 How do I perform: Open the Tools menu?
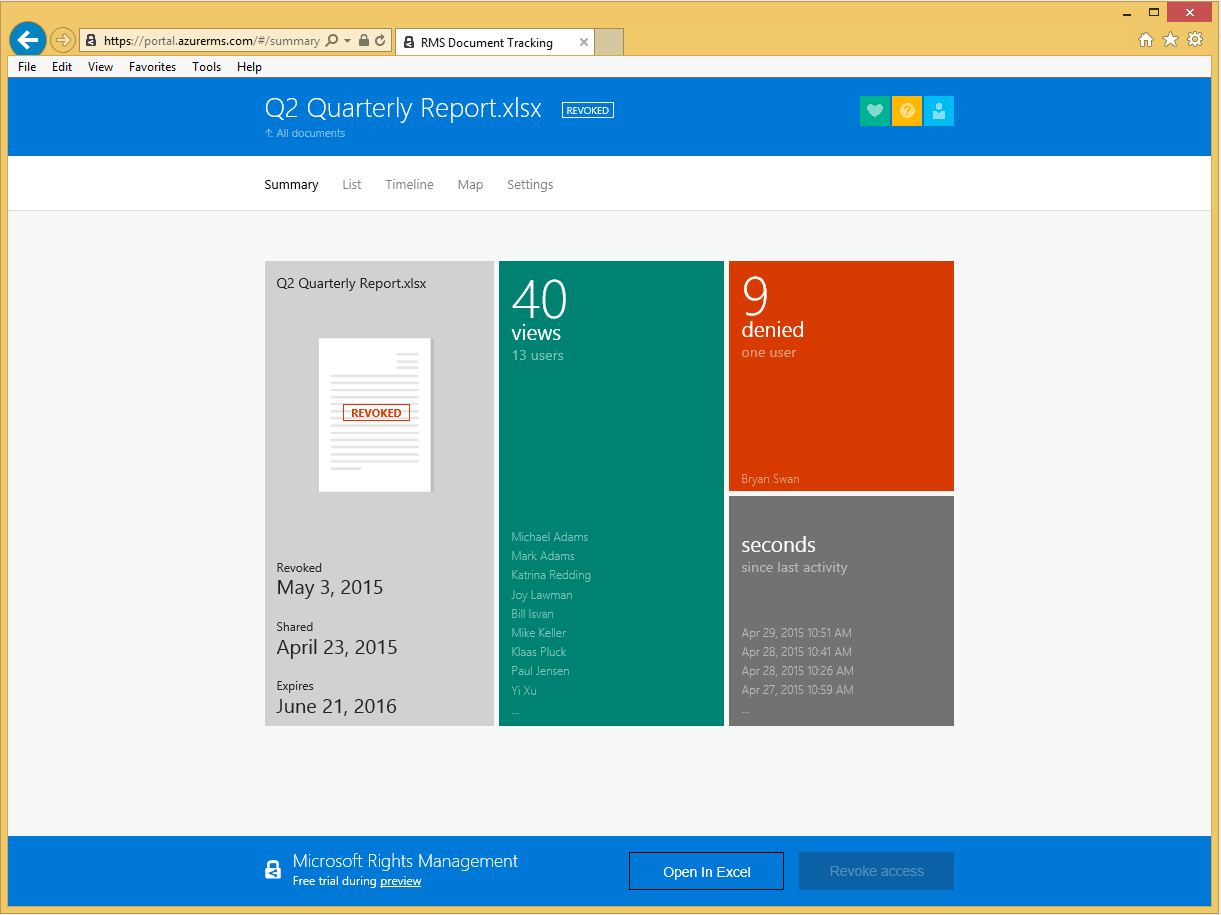[x=207, y=67]
